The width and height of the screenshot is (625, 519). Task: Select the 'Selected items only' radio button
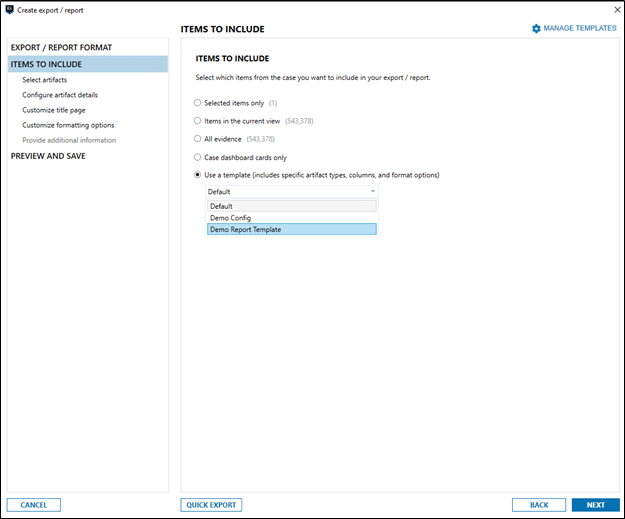[197, 103]
